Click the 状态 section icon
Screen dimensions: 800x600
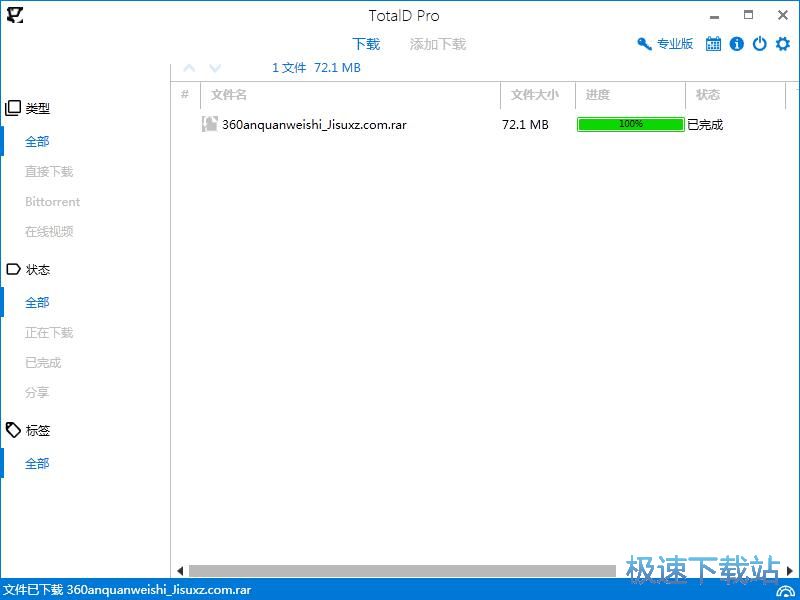(x=13, y=269)
